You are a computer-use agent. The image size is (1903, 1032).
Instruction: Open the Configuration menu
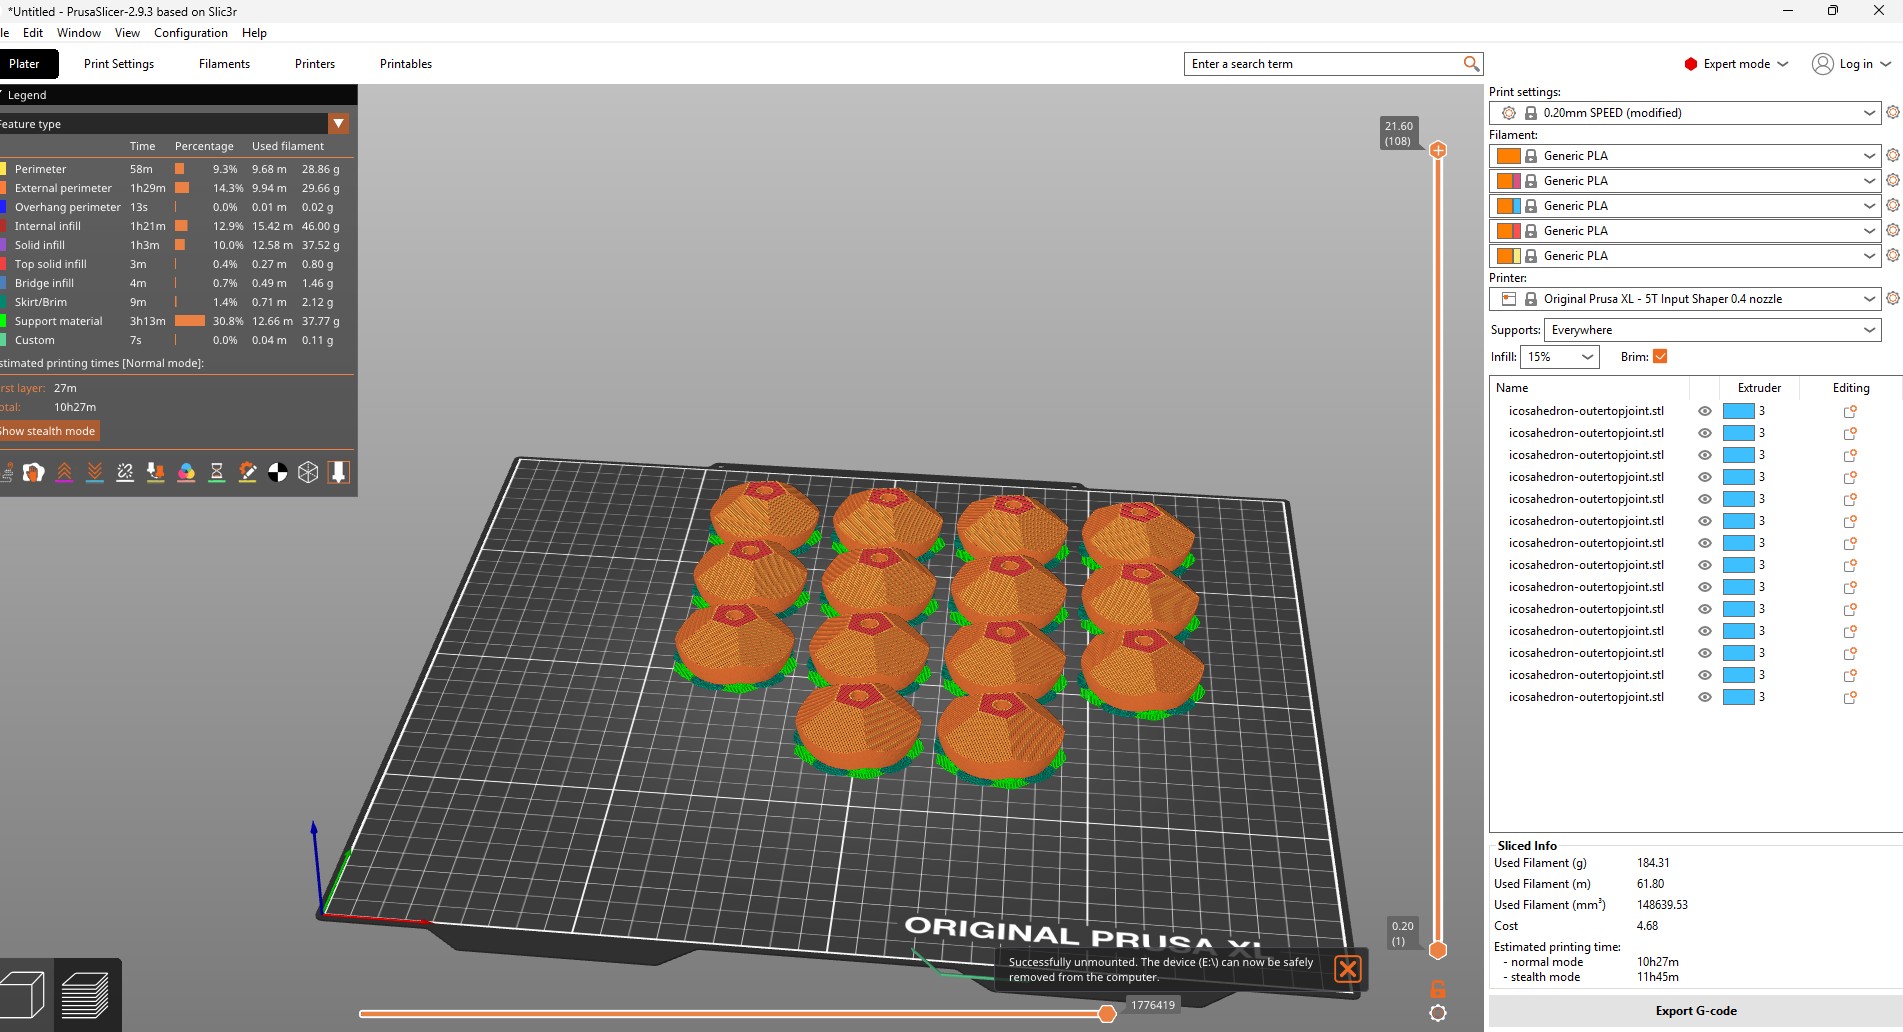(190, 33)
